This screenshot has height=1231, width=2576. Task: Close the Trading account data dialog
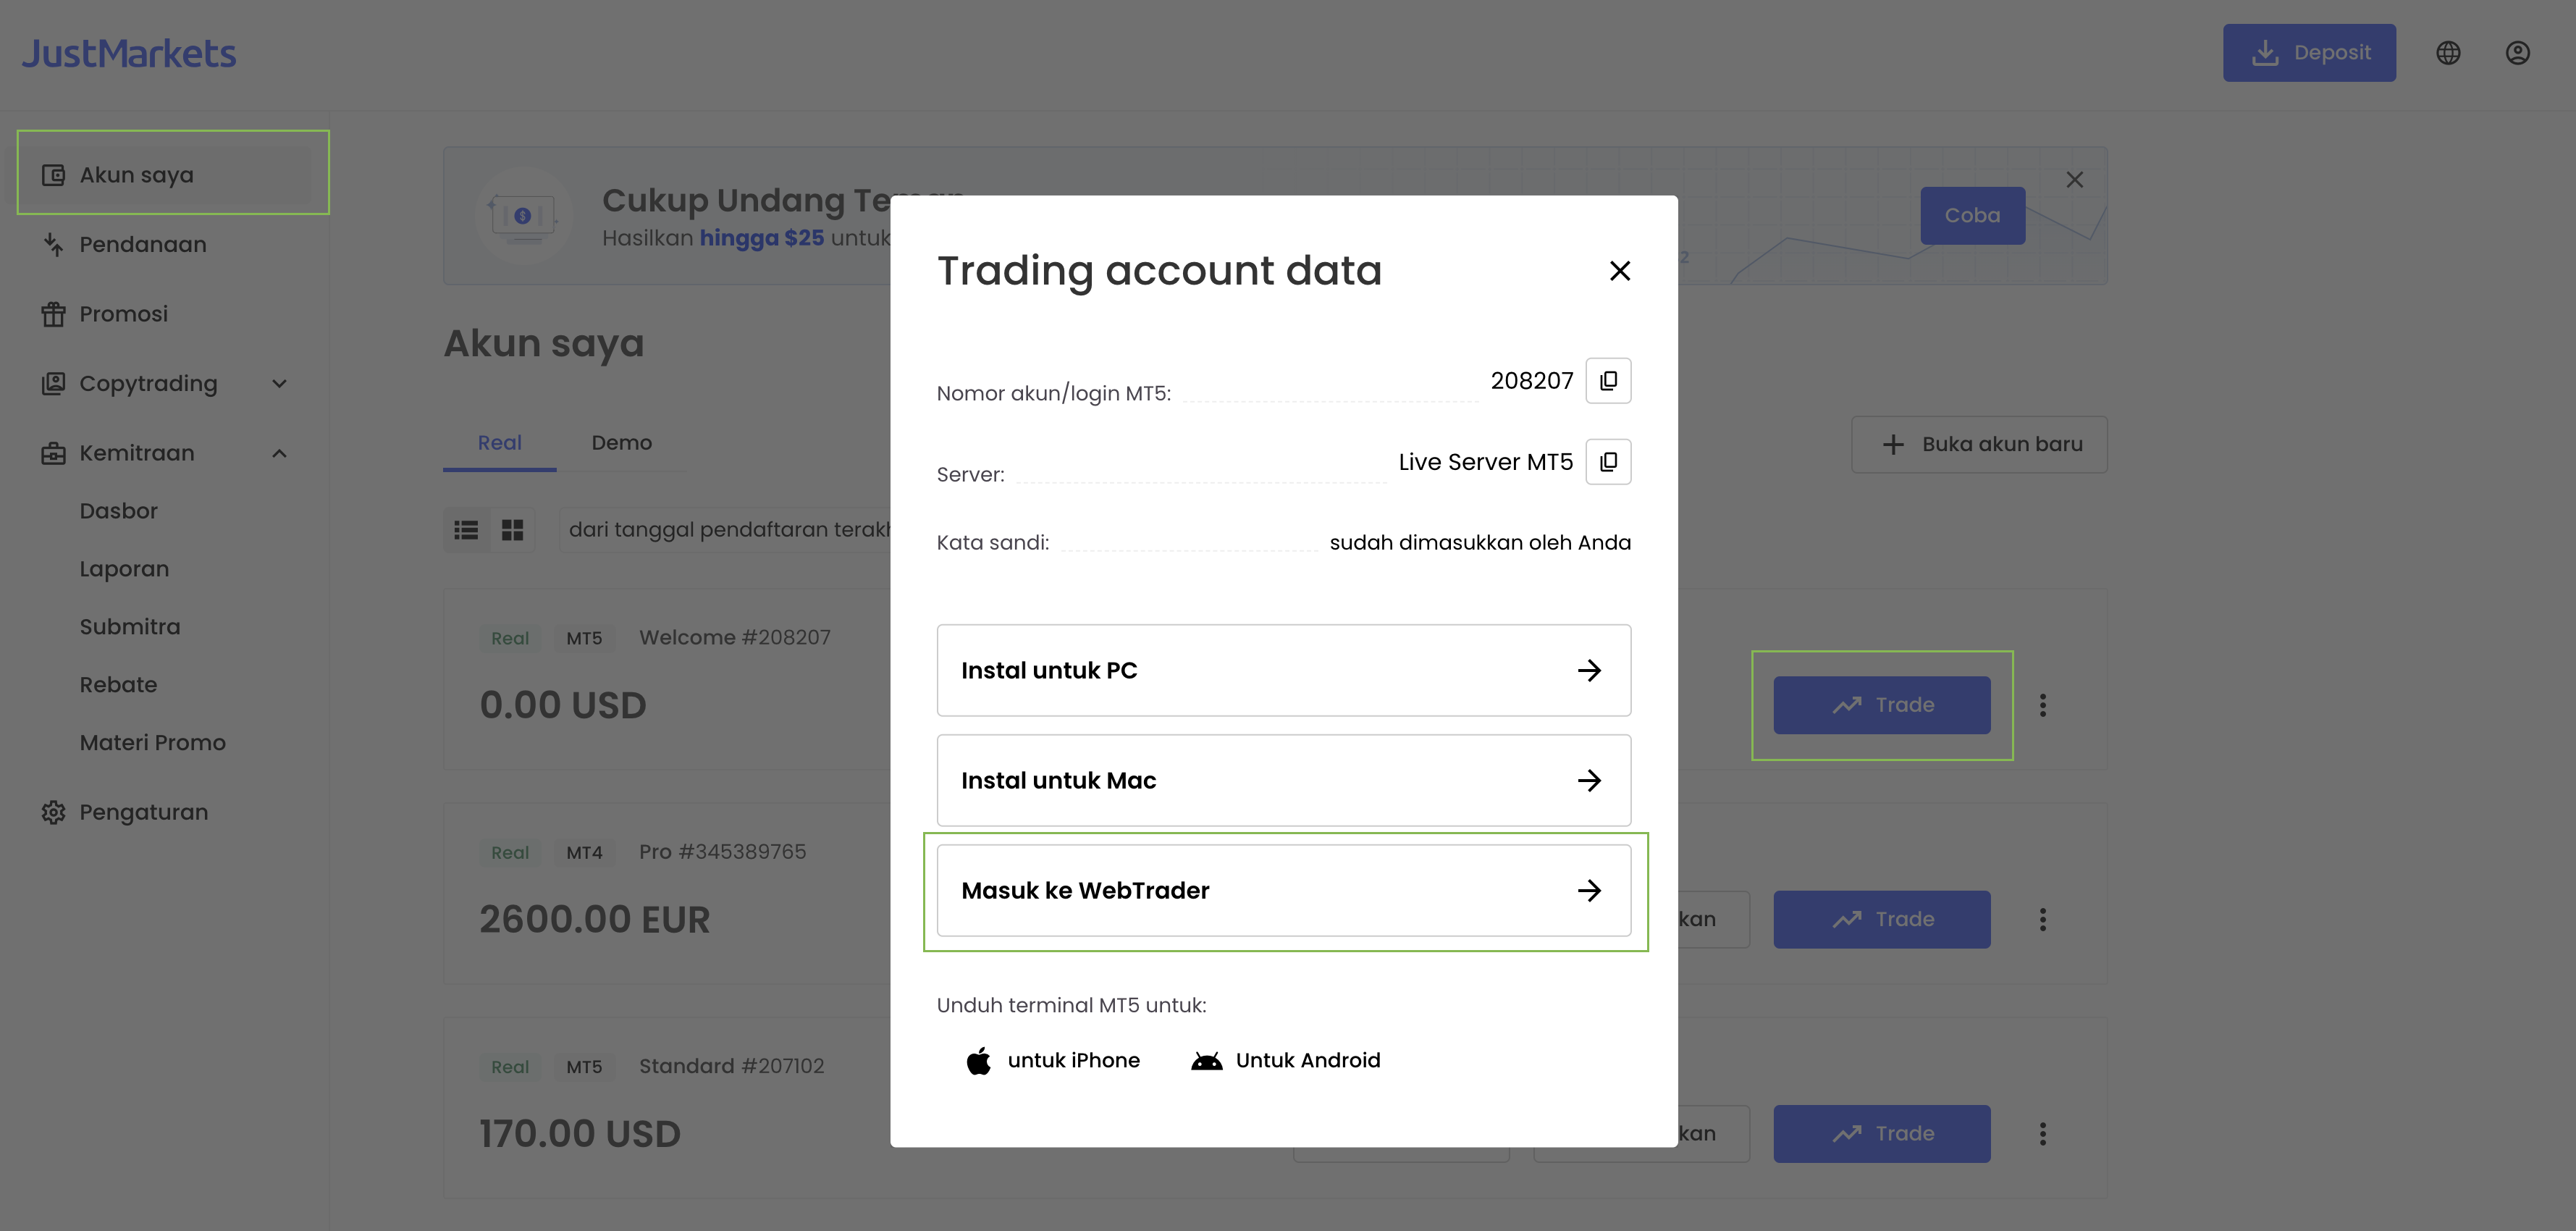(1619, 270)
